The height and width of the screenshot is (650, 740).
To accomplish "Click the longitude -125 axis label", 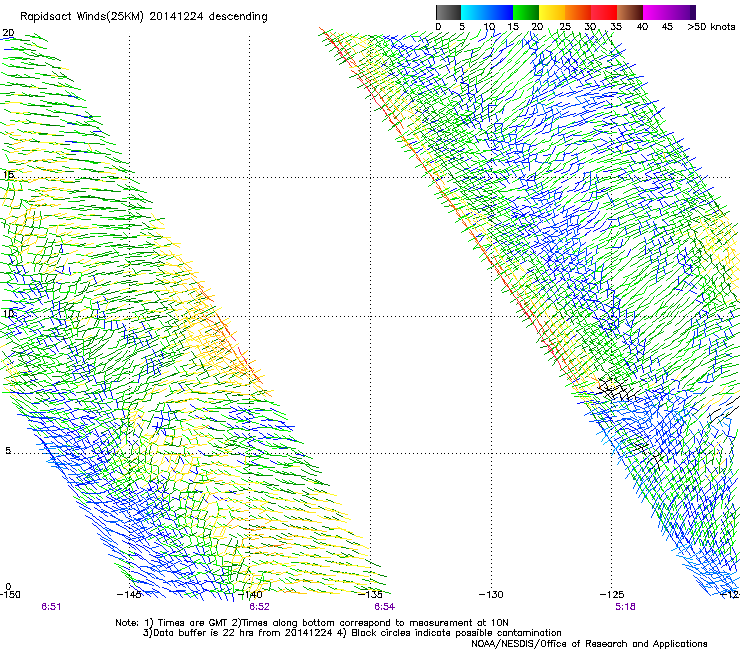I will coord(612,595).
